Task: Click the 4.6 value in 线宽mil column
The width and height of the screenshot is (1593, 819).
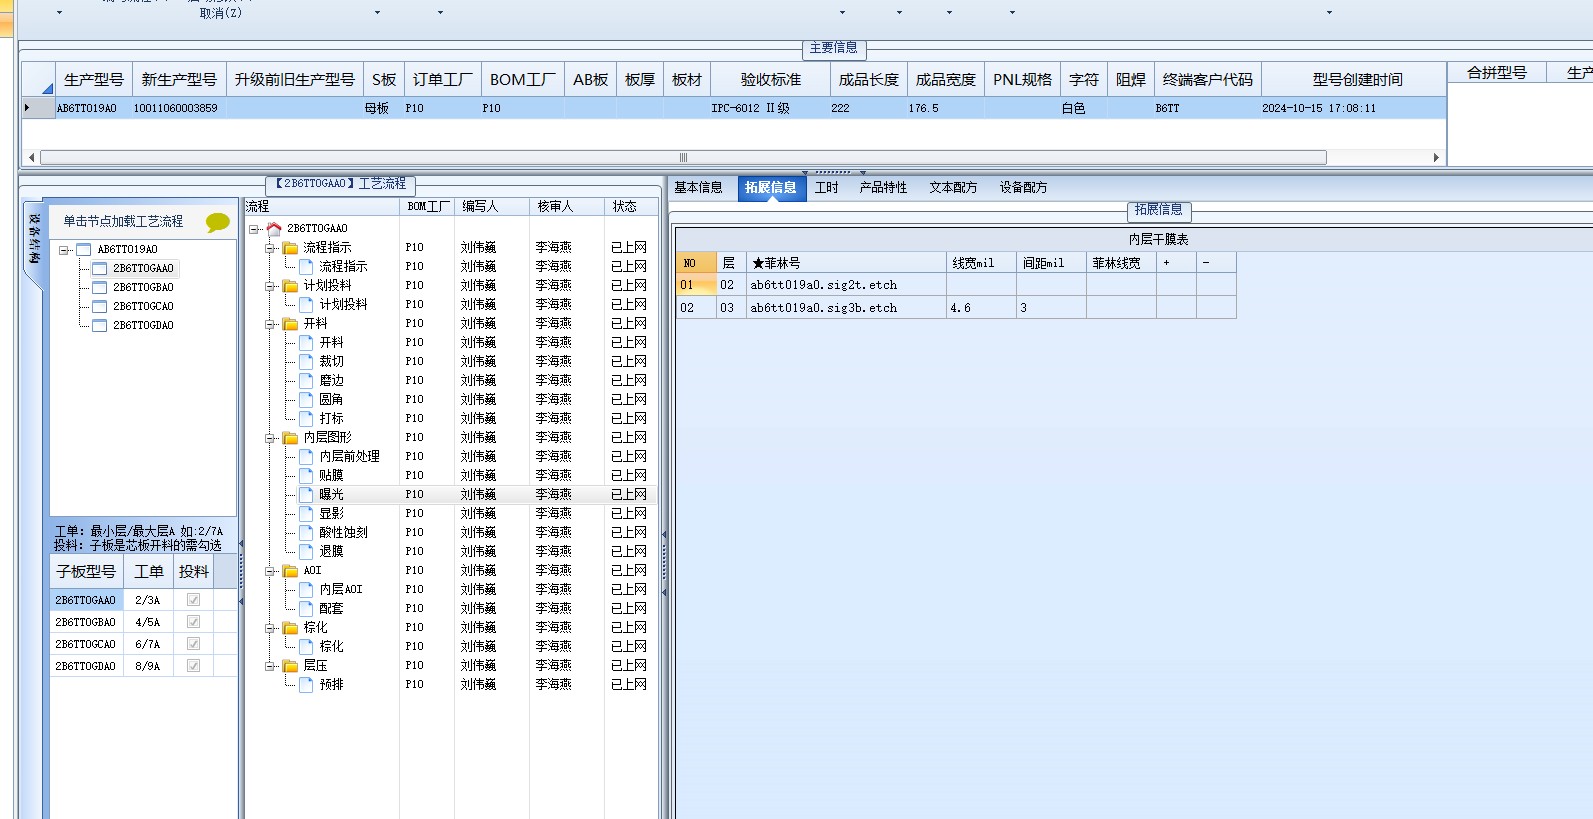Action: [960, 308]
